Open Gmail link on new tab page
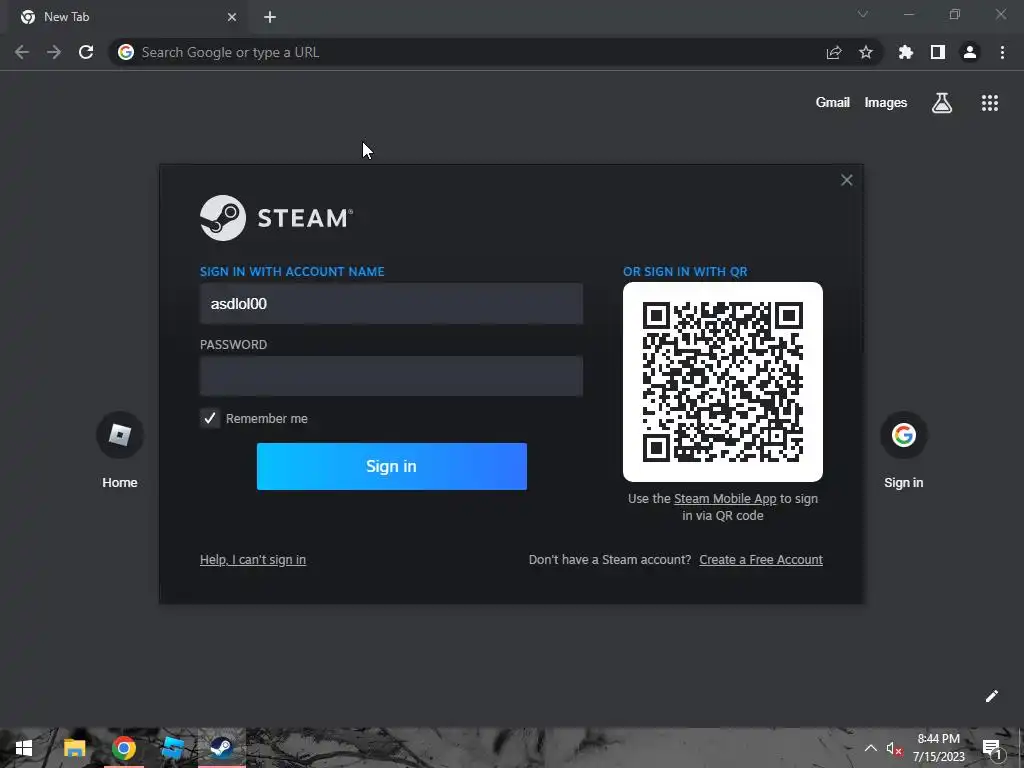 [833, 103]
